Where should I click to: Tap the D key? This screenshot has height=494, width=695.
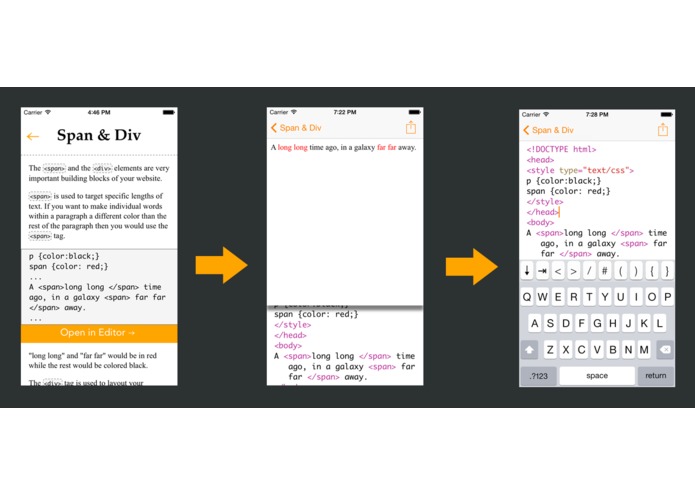[566, 323]
